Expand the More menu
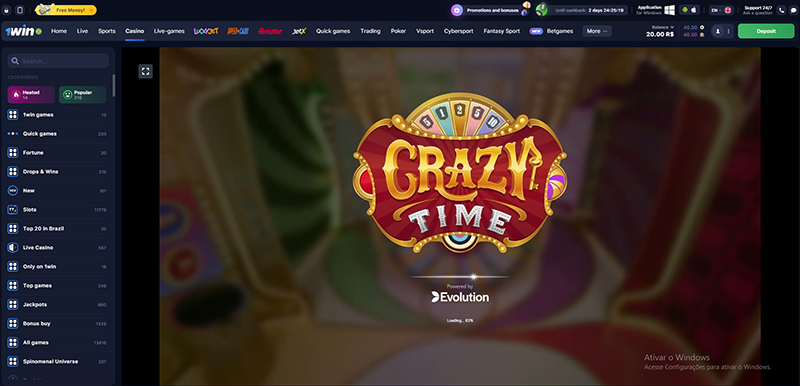Viewport: 800px width, 386px height. 597,31
